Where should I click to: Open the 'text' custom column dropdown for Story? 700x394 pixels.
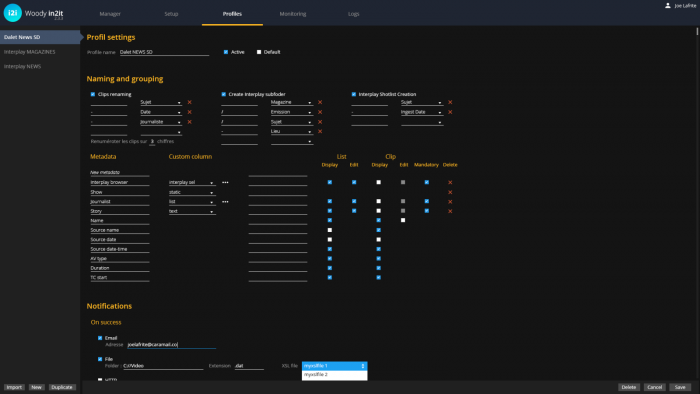pos(192,211)
